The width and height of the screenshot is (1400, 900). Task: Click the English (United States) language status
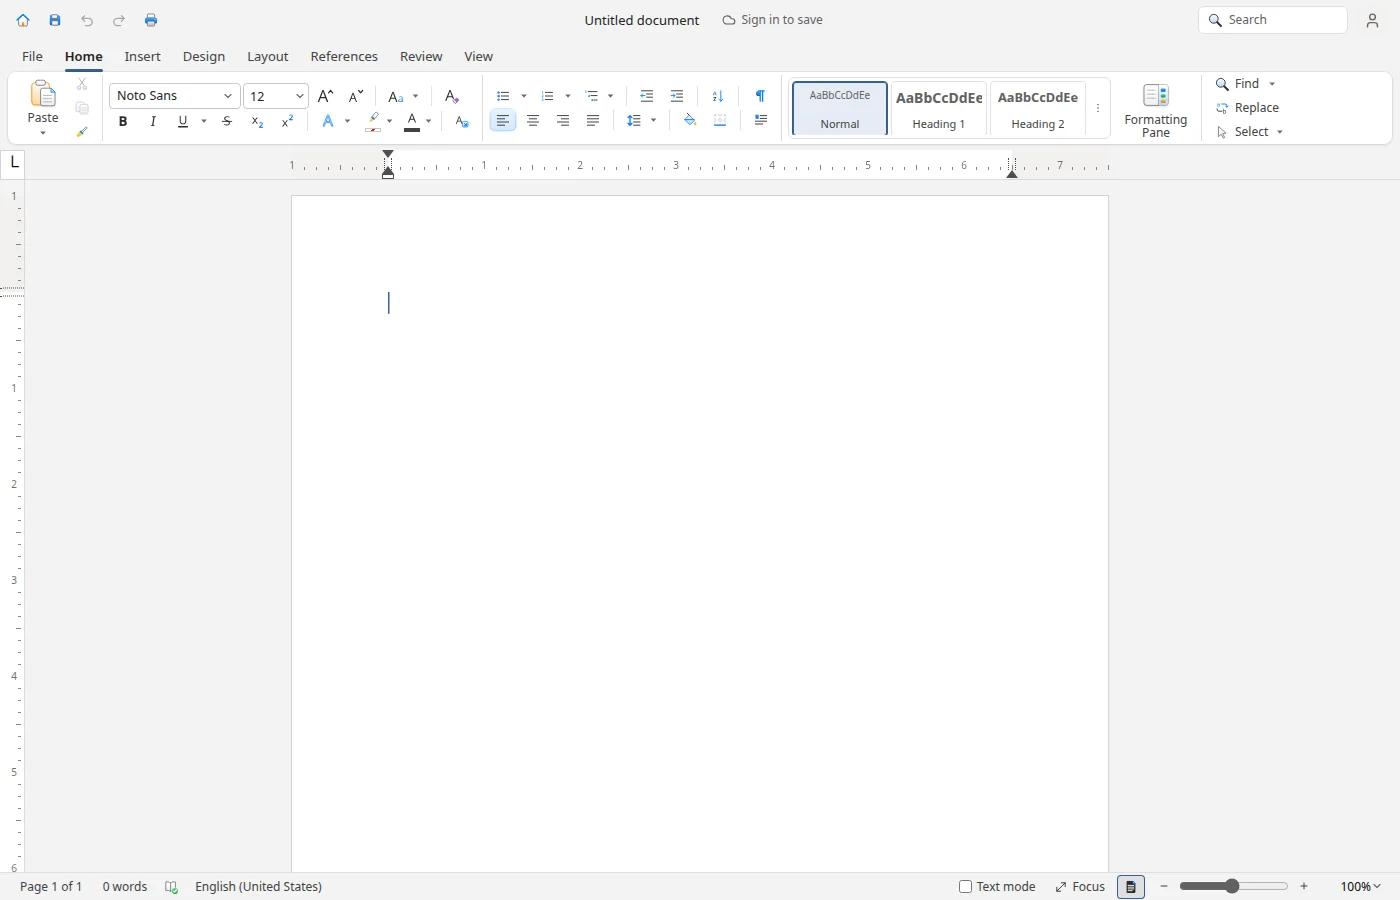[x=259, y=887]
